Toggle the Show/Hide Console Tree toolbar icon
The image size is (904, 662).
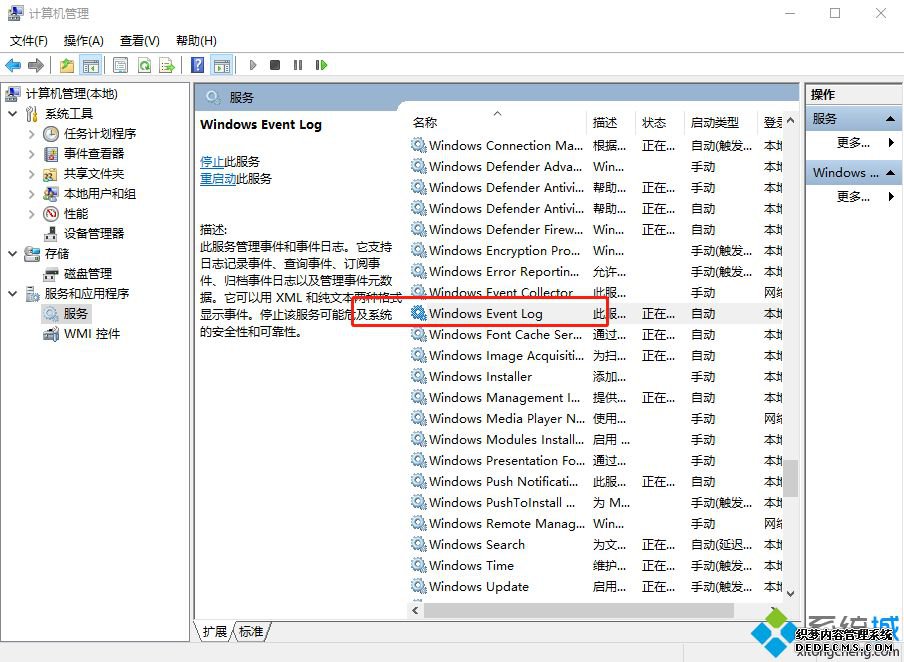91,65
